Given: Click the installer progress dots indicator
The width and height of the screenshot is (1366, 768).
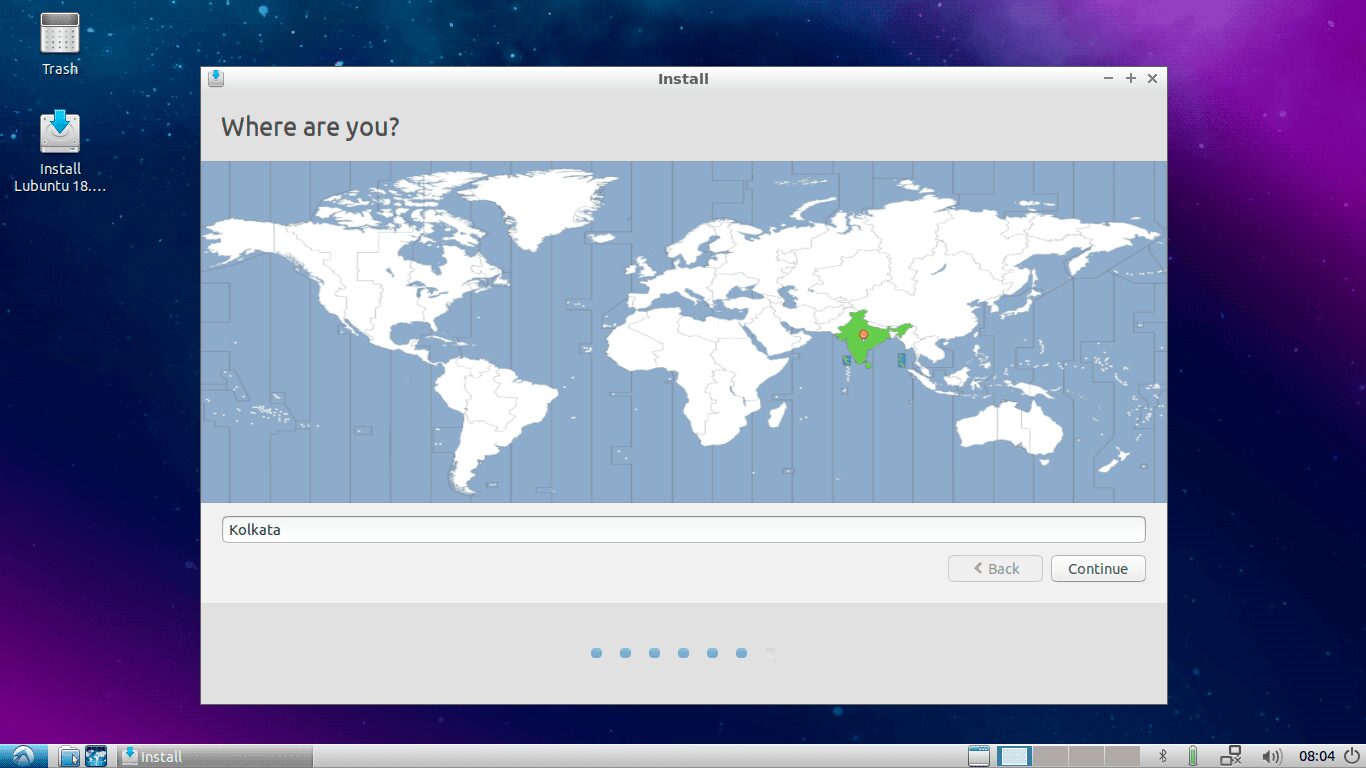Looking at the screenshot, I should [x=683, y=652].
